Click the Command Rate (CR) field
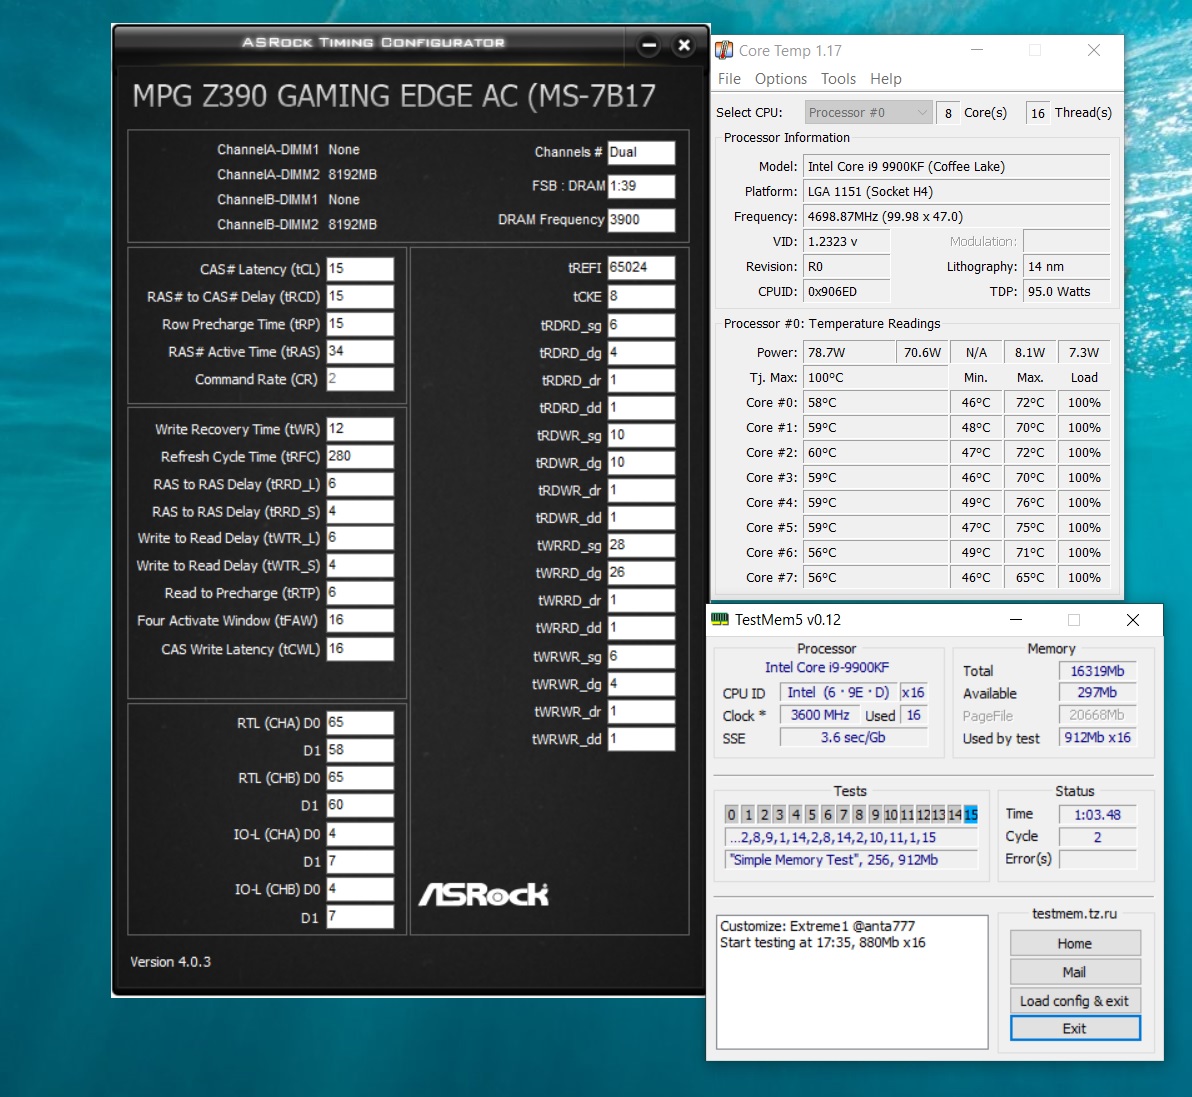Image resolution: width=1192 pixels, height=1097 pixels. (360, 379)
